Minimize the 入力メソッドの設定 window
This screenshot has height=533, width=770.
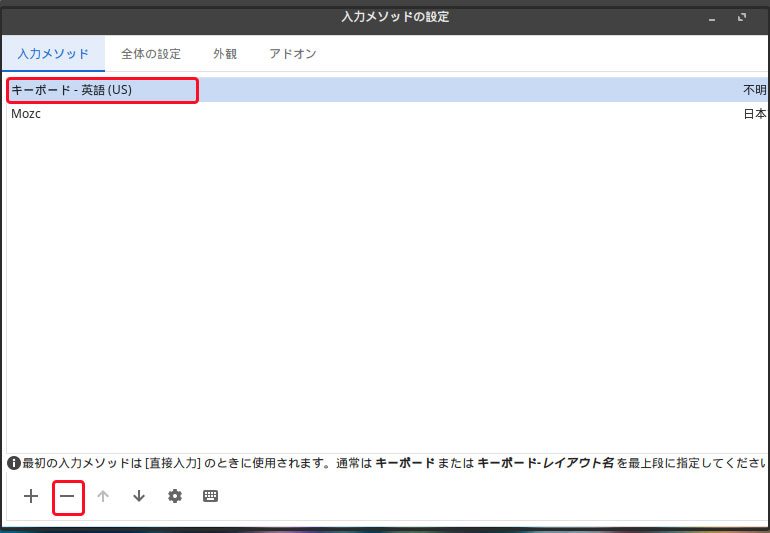(x=713, y=18)
